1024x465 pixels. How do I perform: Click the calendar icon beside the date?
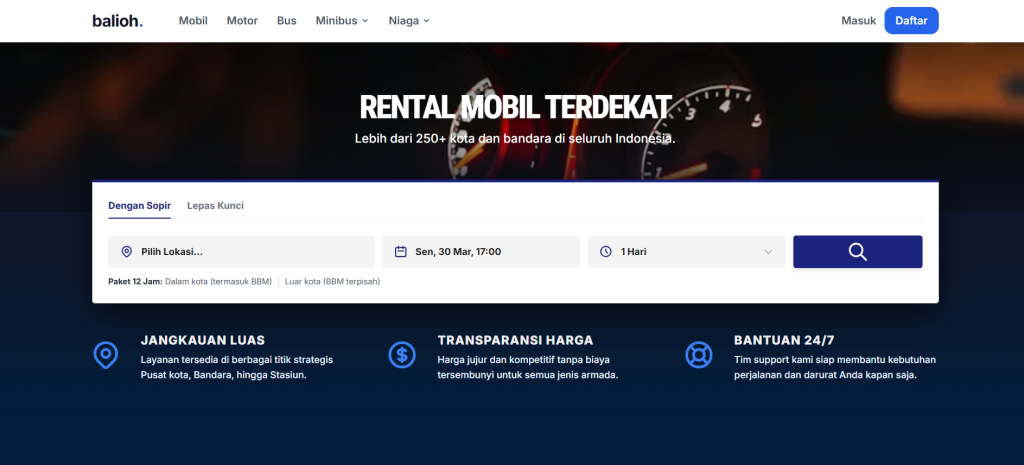point(401,252)
